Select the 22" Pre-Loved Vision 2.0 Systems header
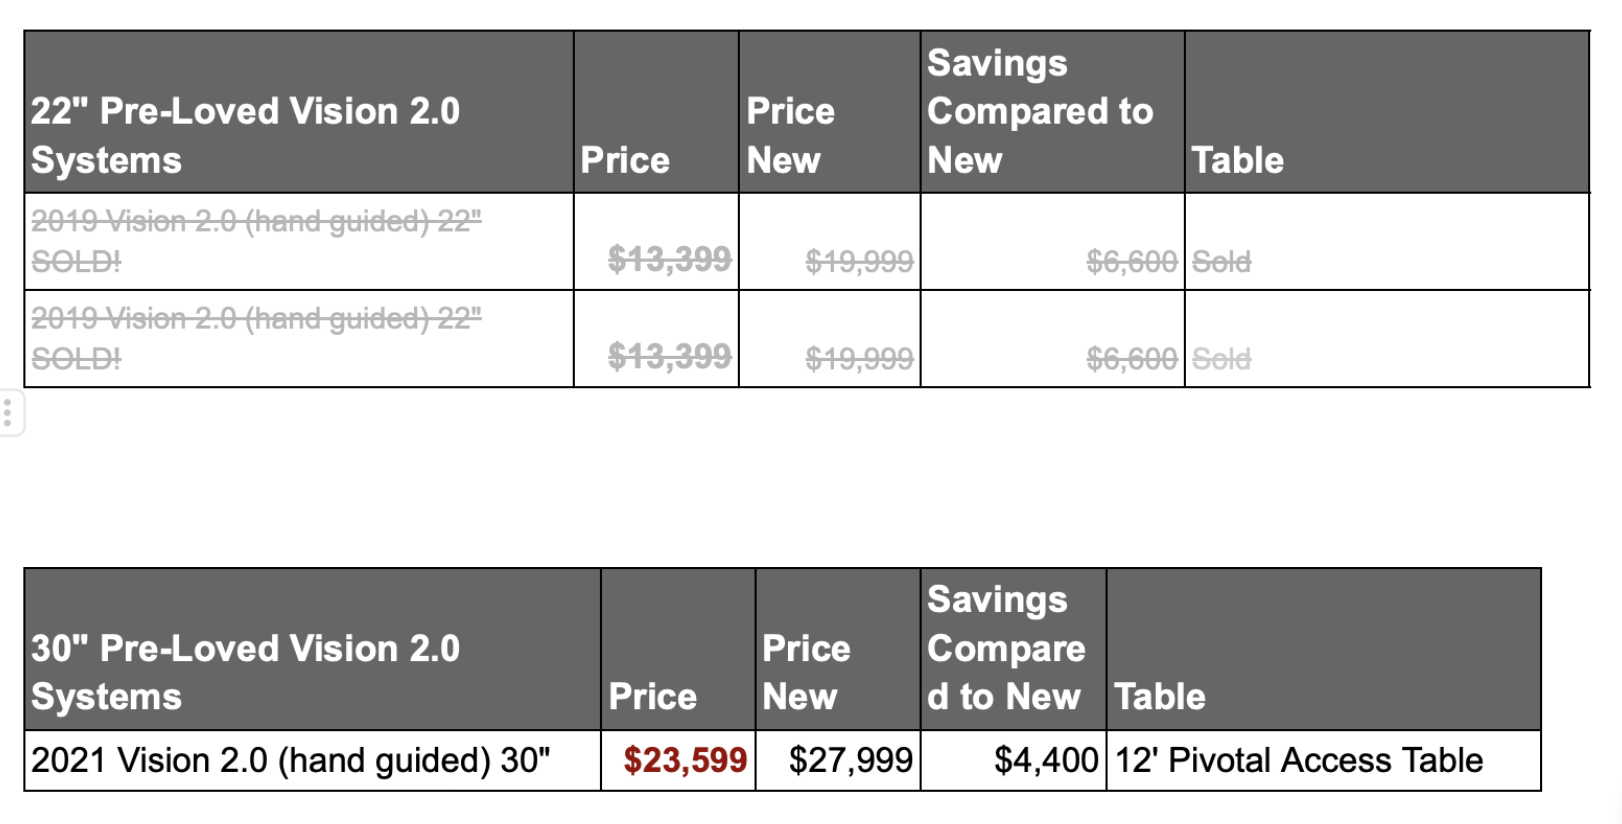1622x824 pixels. 299,112
